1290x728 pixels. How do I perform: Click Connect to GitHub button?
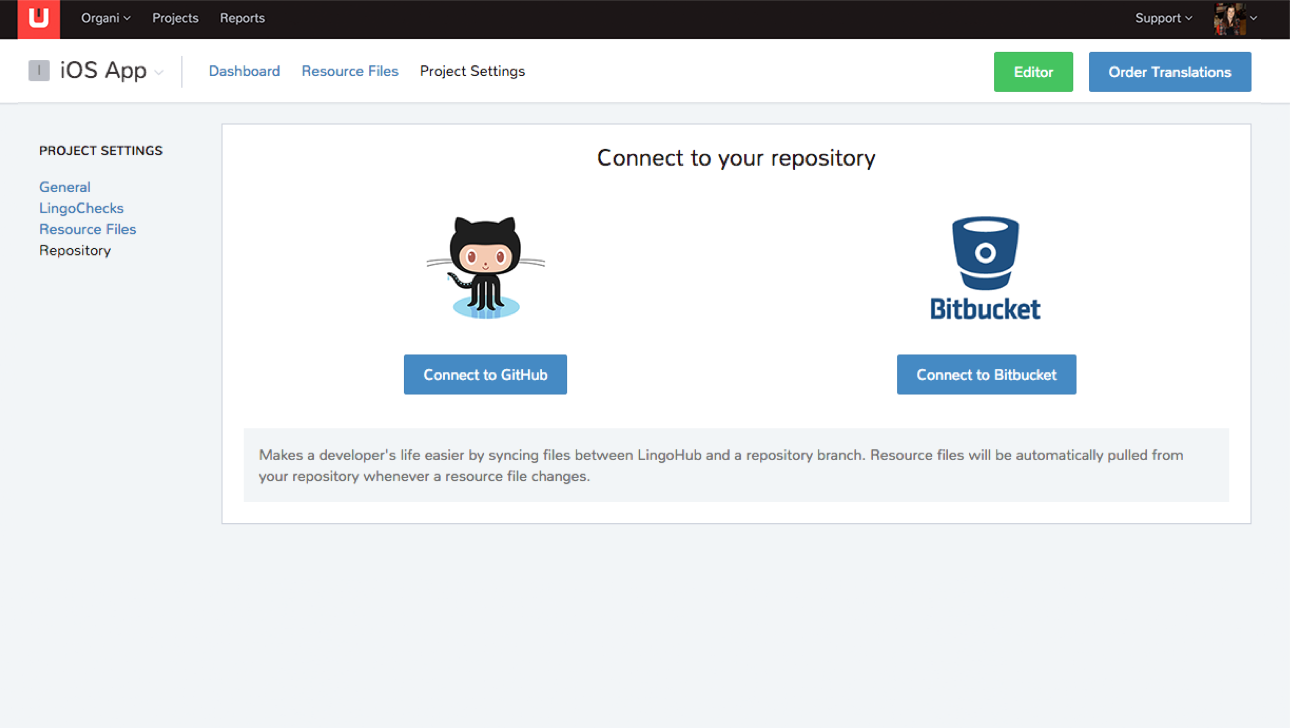(x=485, y=374)
